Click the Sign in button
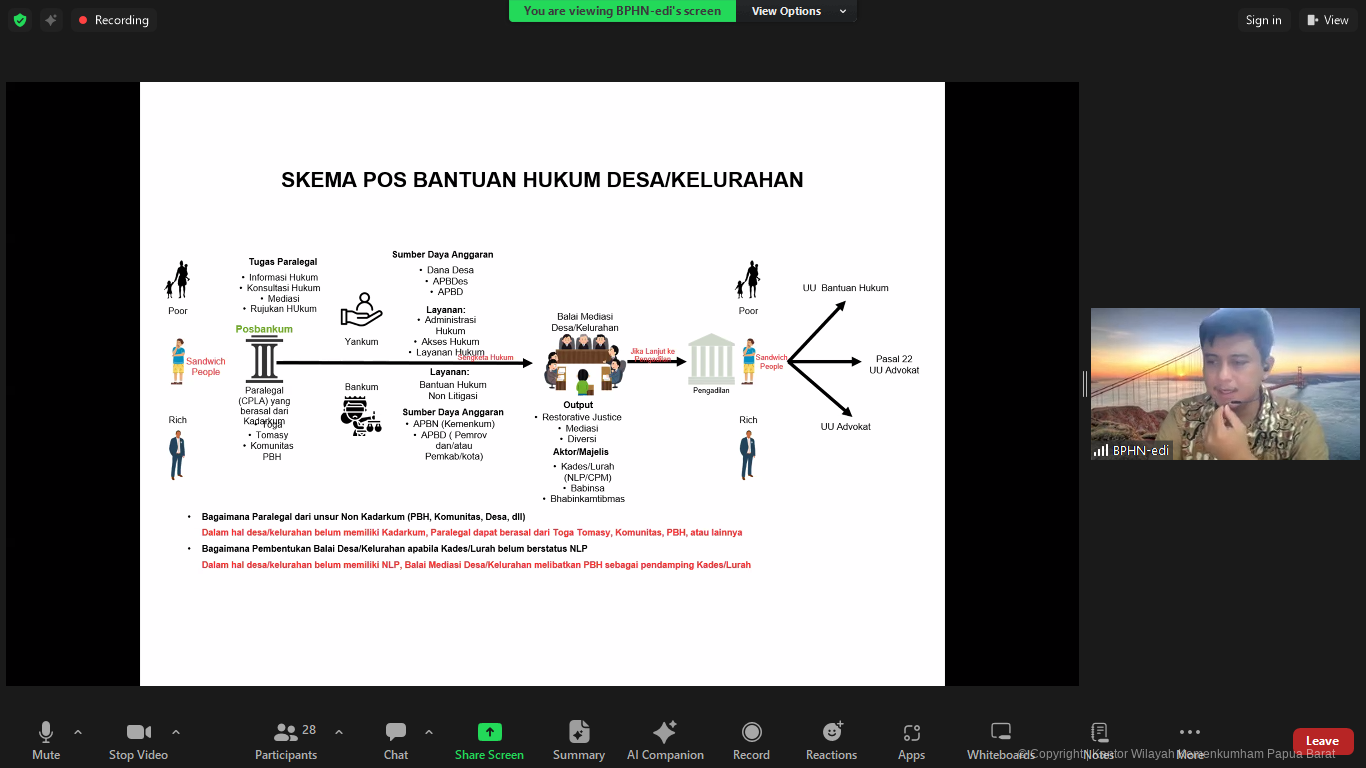1366x768 pixels. 1264,19
